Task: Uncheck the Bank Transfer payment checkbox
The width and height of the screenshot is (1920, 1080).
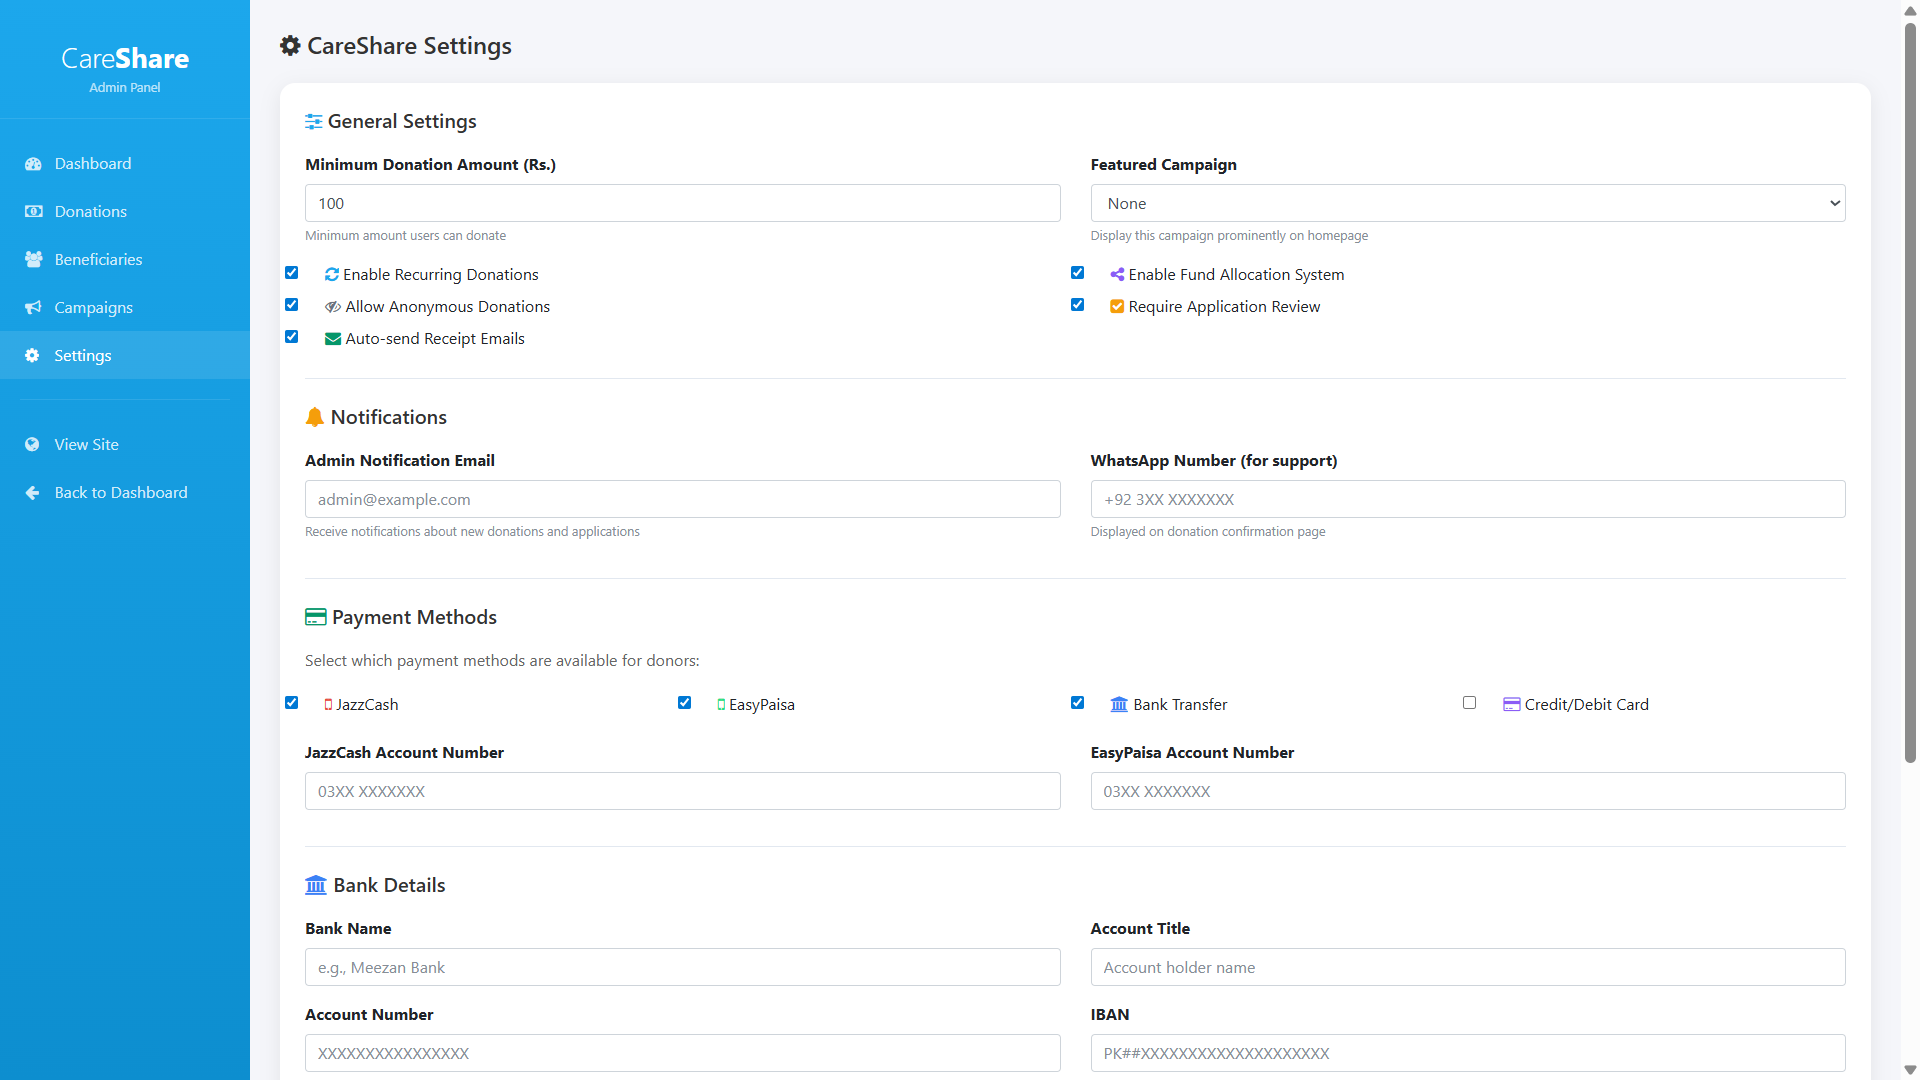Action: (1077, 703)
